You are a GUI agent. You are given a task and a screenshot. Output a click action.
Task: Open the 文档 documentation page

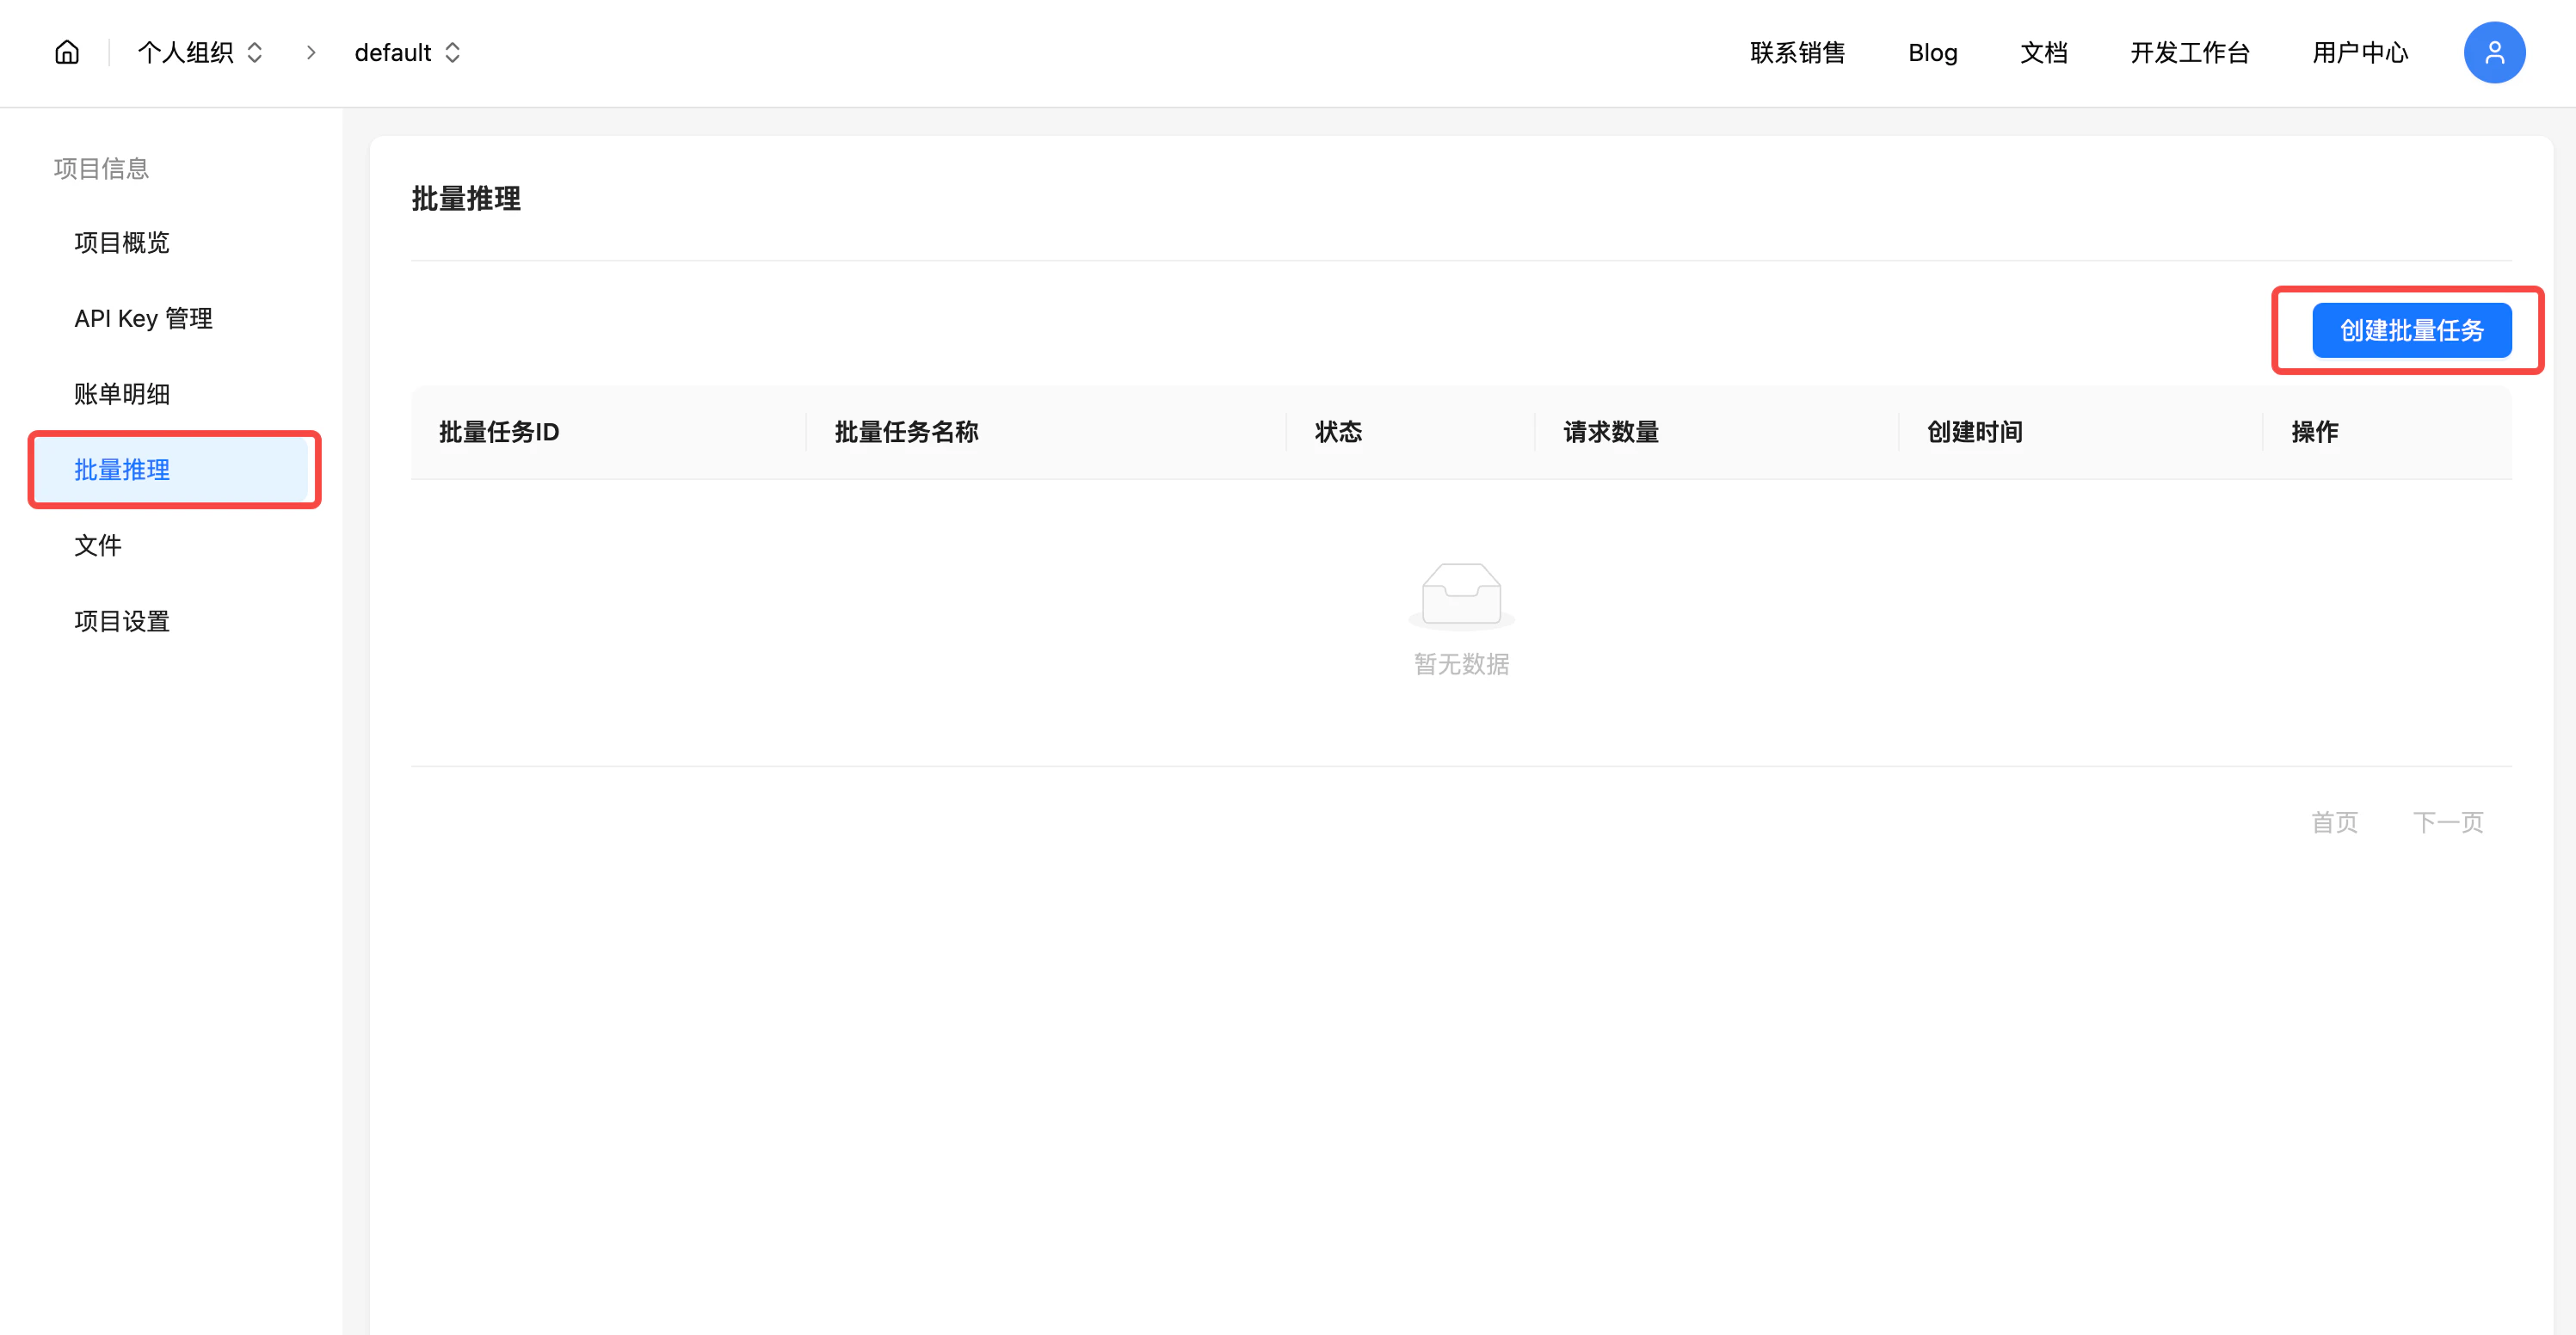tap(2043, 52)
